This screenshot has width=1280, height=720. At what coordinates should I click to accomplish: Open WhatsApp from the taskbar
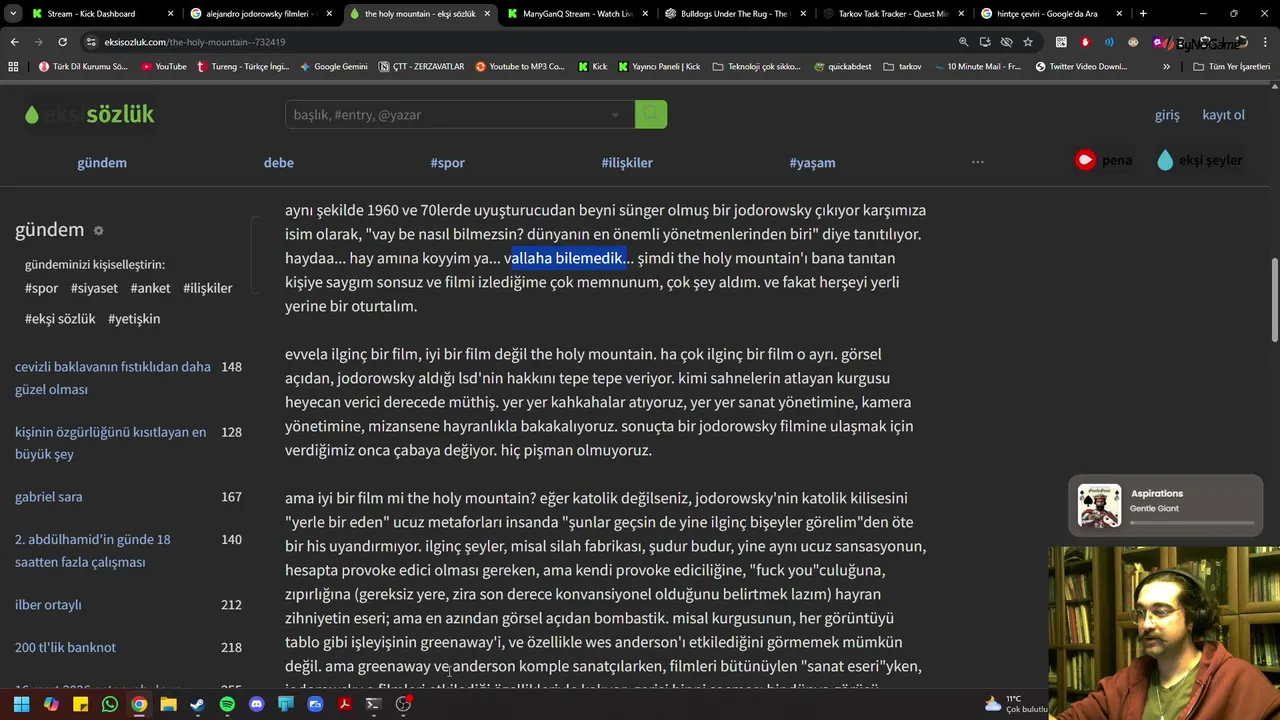pyautogui.click(x=110, y=704)
